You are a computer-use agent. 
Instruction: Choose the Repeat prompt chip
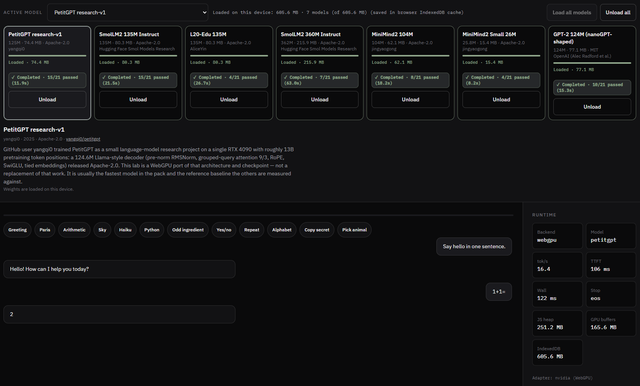click(x=251, y=230)
